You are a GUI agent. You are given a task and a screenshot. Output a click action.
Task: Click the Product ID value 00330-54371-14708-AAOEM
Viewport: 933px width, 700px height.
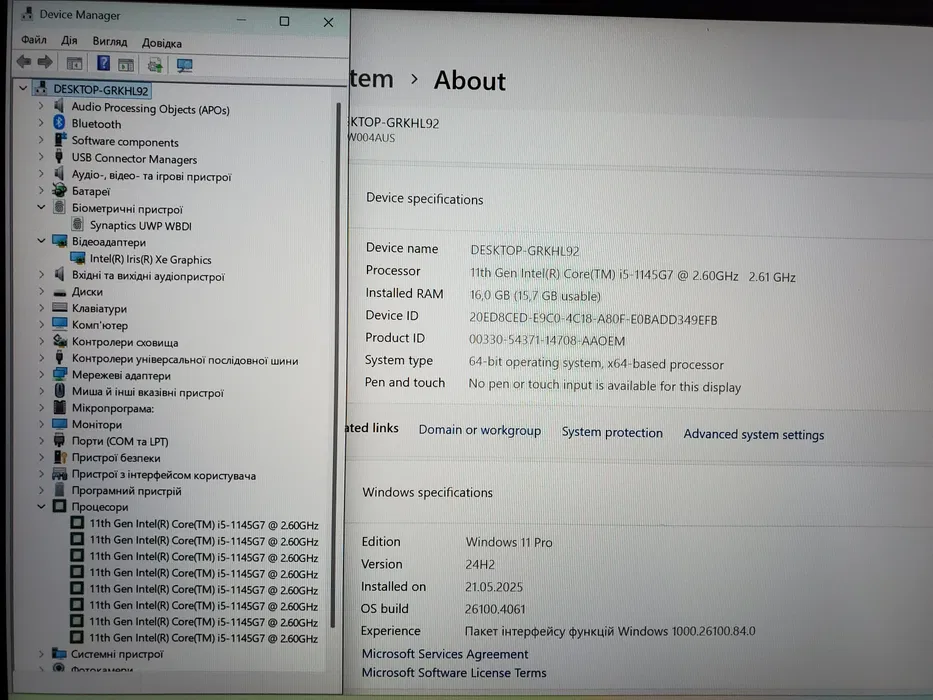[547, 340]
